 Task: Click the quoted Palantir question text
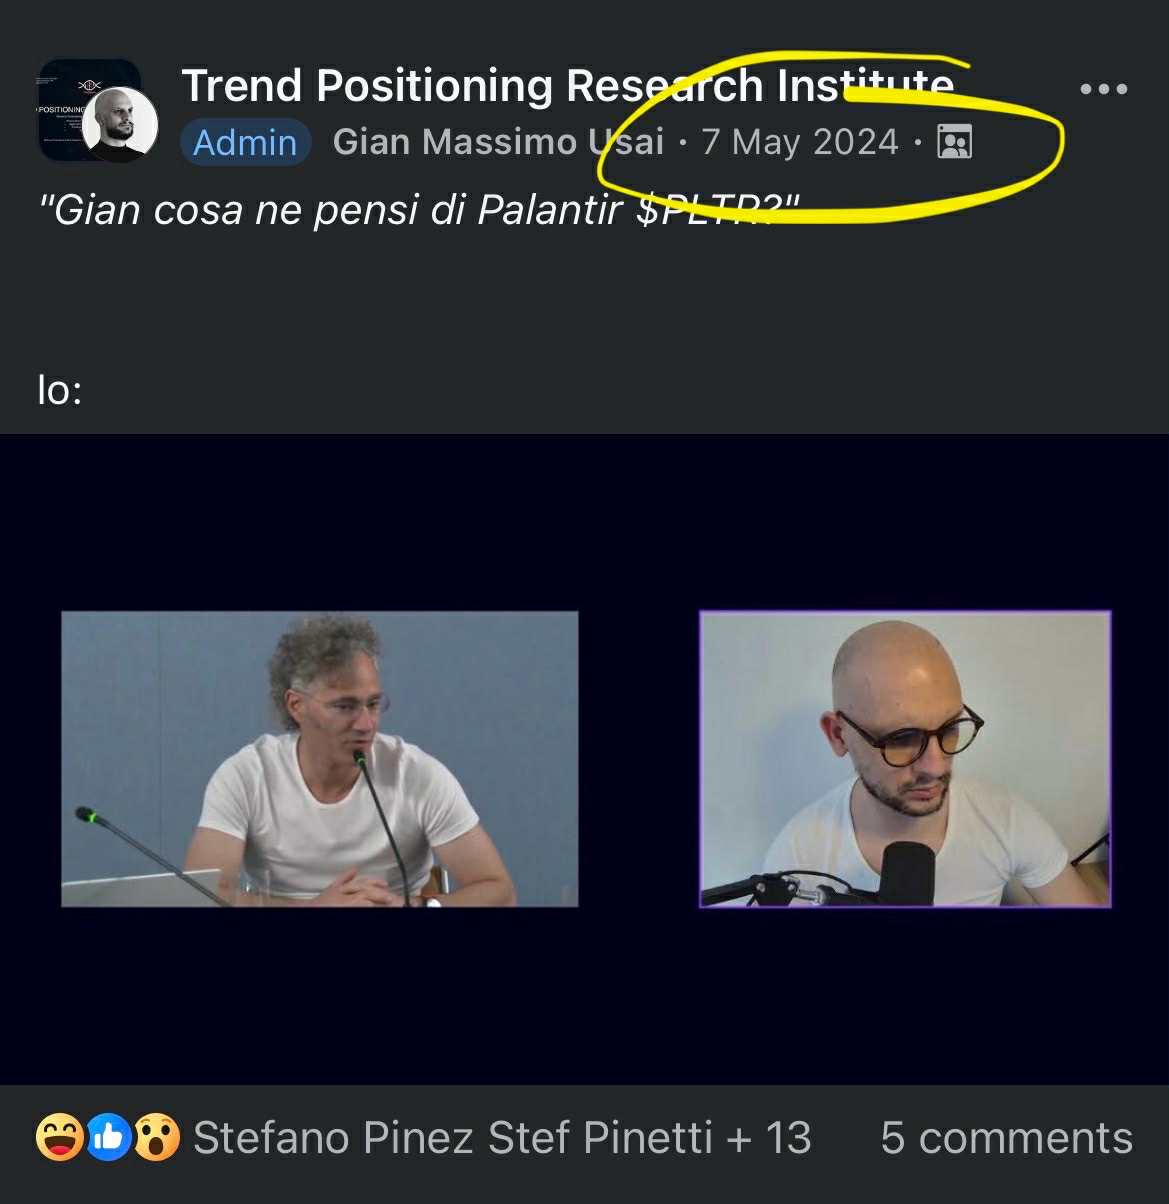click(x=418, y=210)
